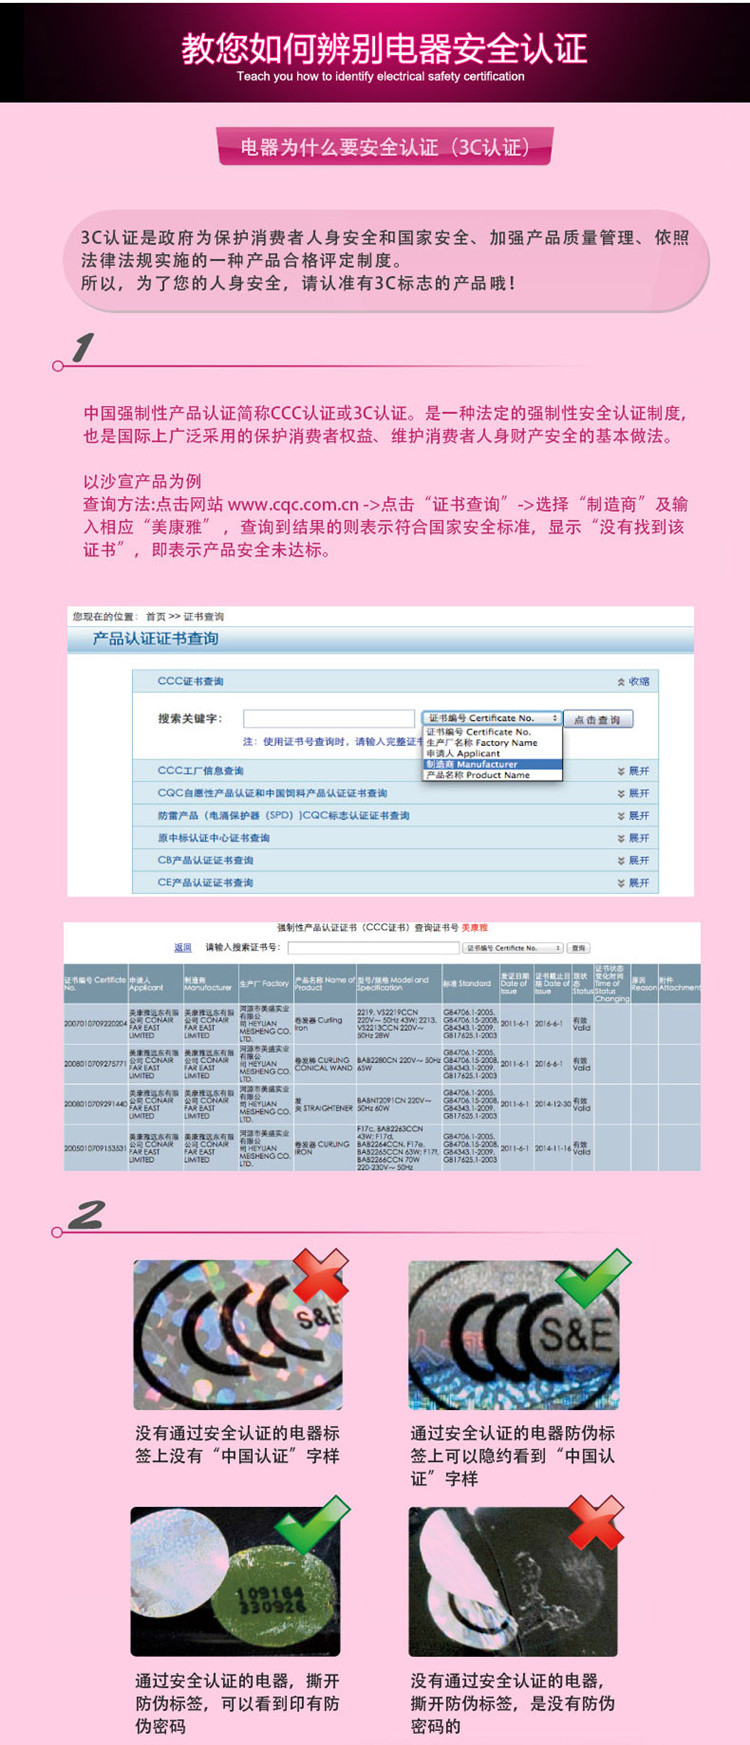Expand CB产品认证证书查询 section
This screenshot has width=750, height=1745.
tap(633, 860)
